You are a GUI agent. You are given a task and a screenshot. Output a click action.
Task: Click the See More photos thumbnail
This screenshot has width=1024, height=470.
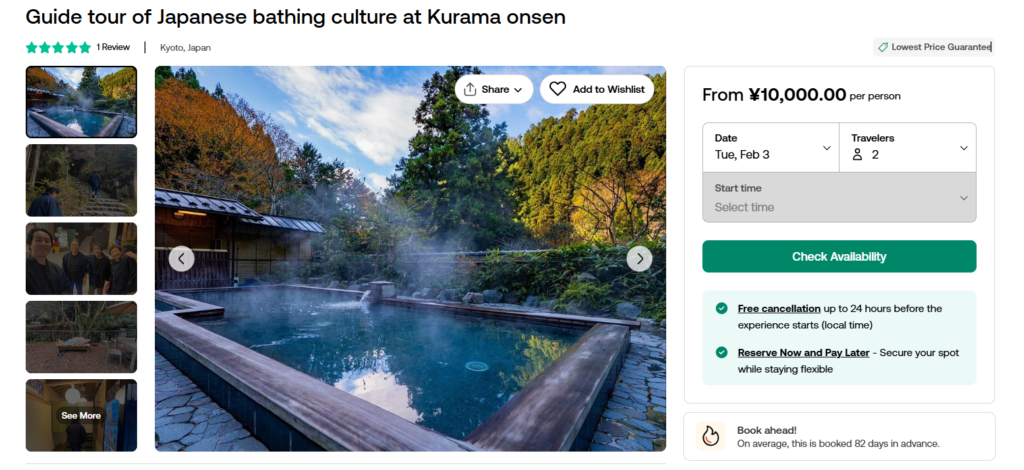81,415
